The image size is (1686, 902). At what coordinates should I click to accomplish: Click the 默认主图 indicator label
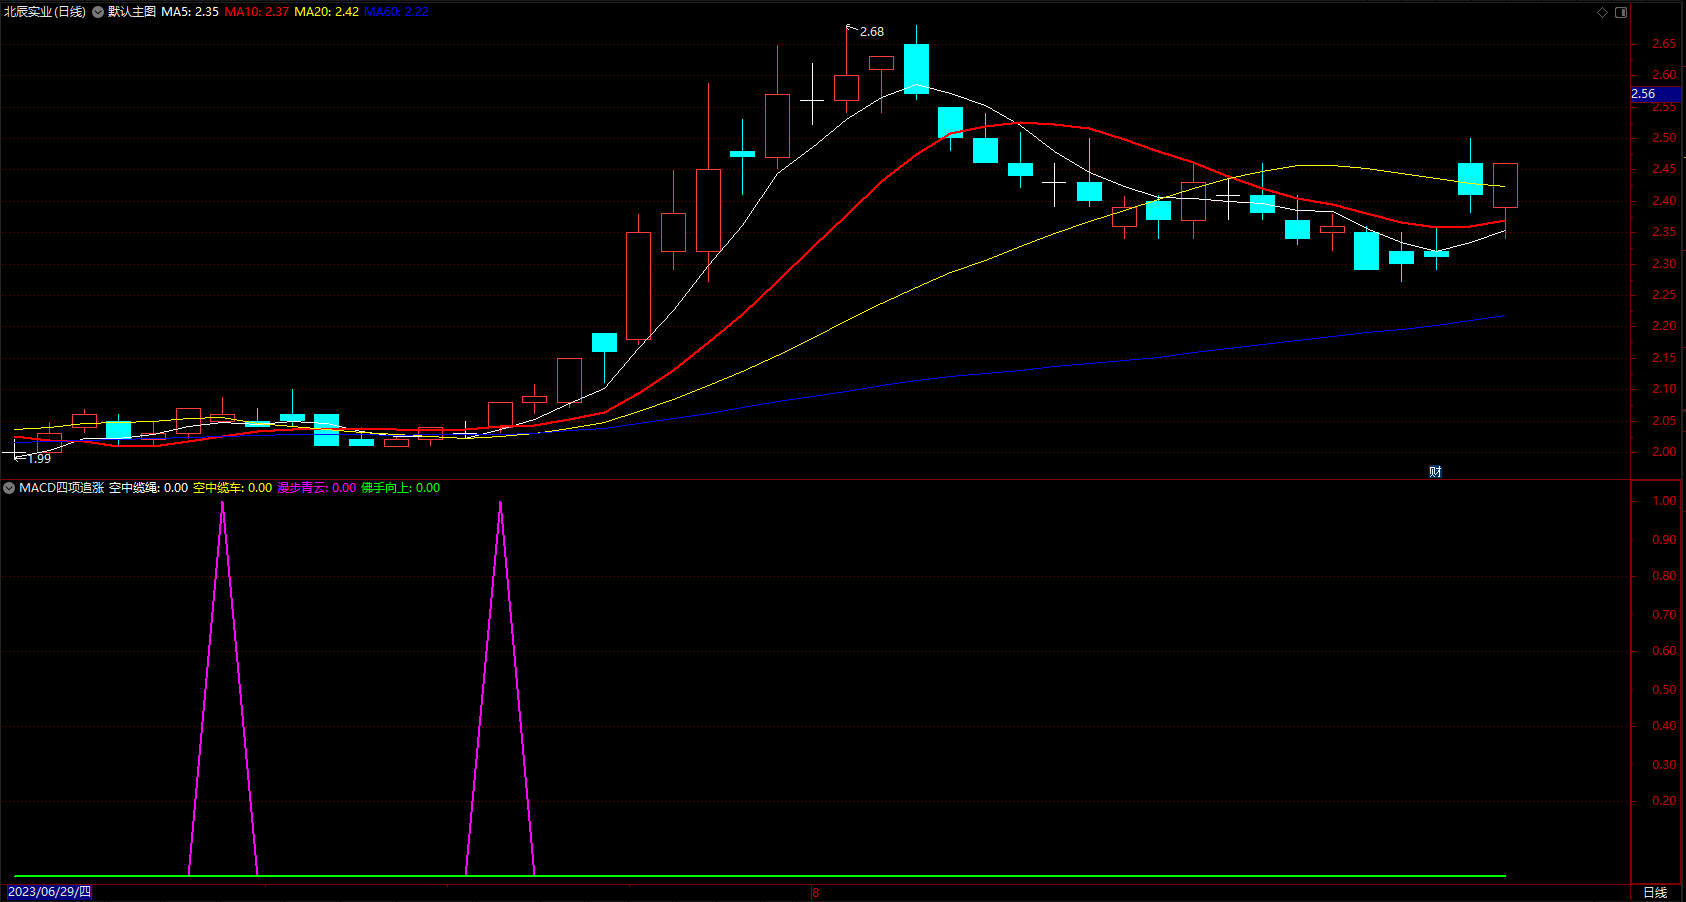tap(131, 12)
